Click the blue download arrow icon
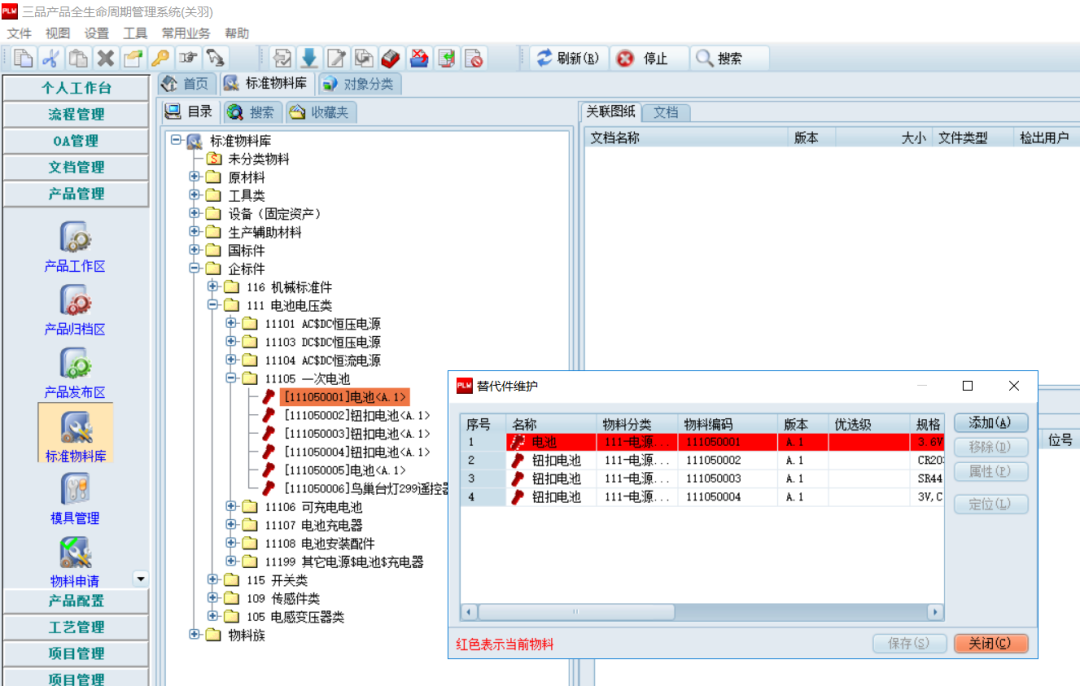This screenshot has height=686, width=1080. pos(309,58)
